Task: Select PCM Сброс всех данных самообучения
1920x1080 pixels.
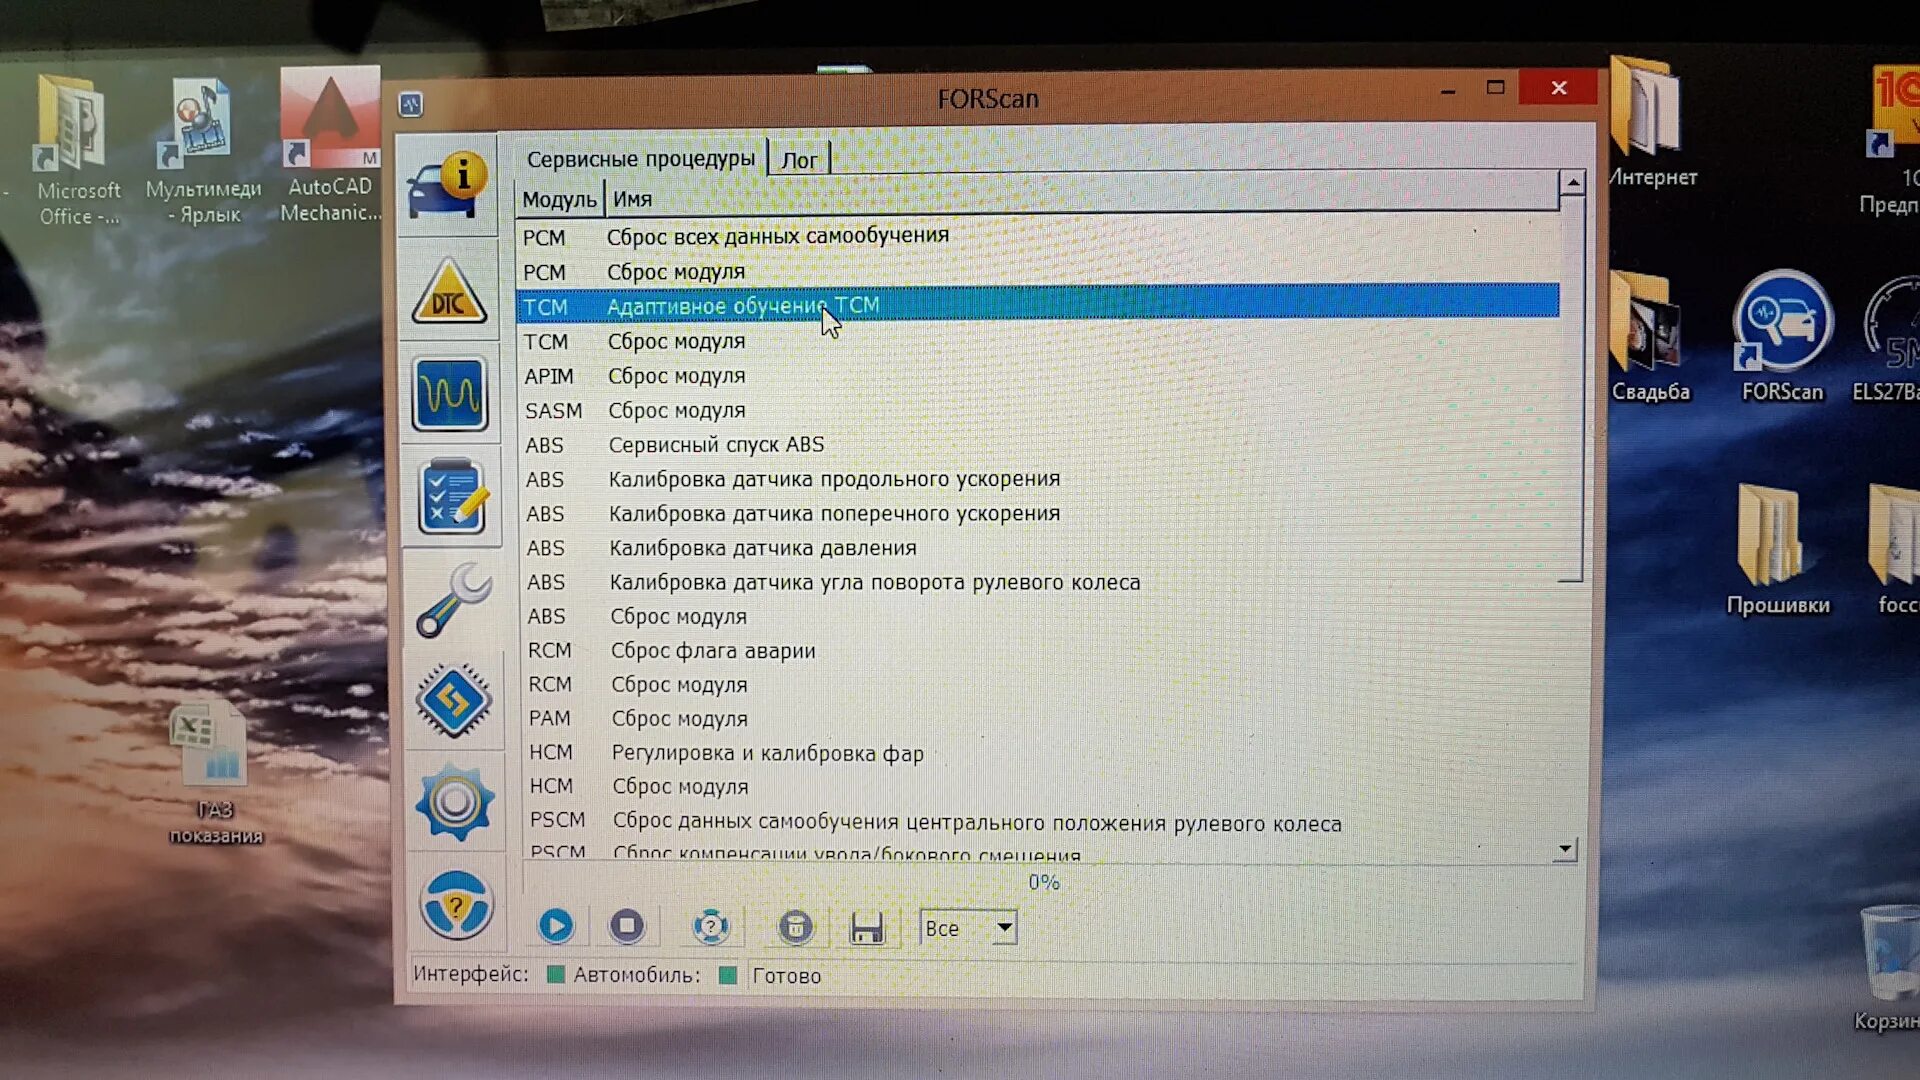Action: [1037, 236]
